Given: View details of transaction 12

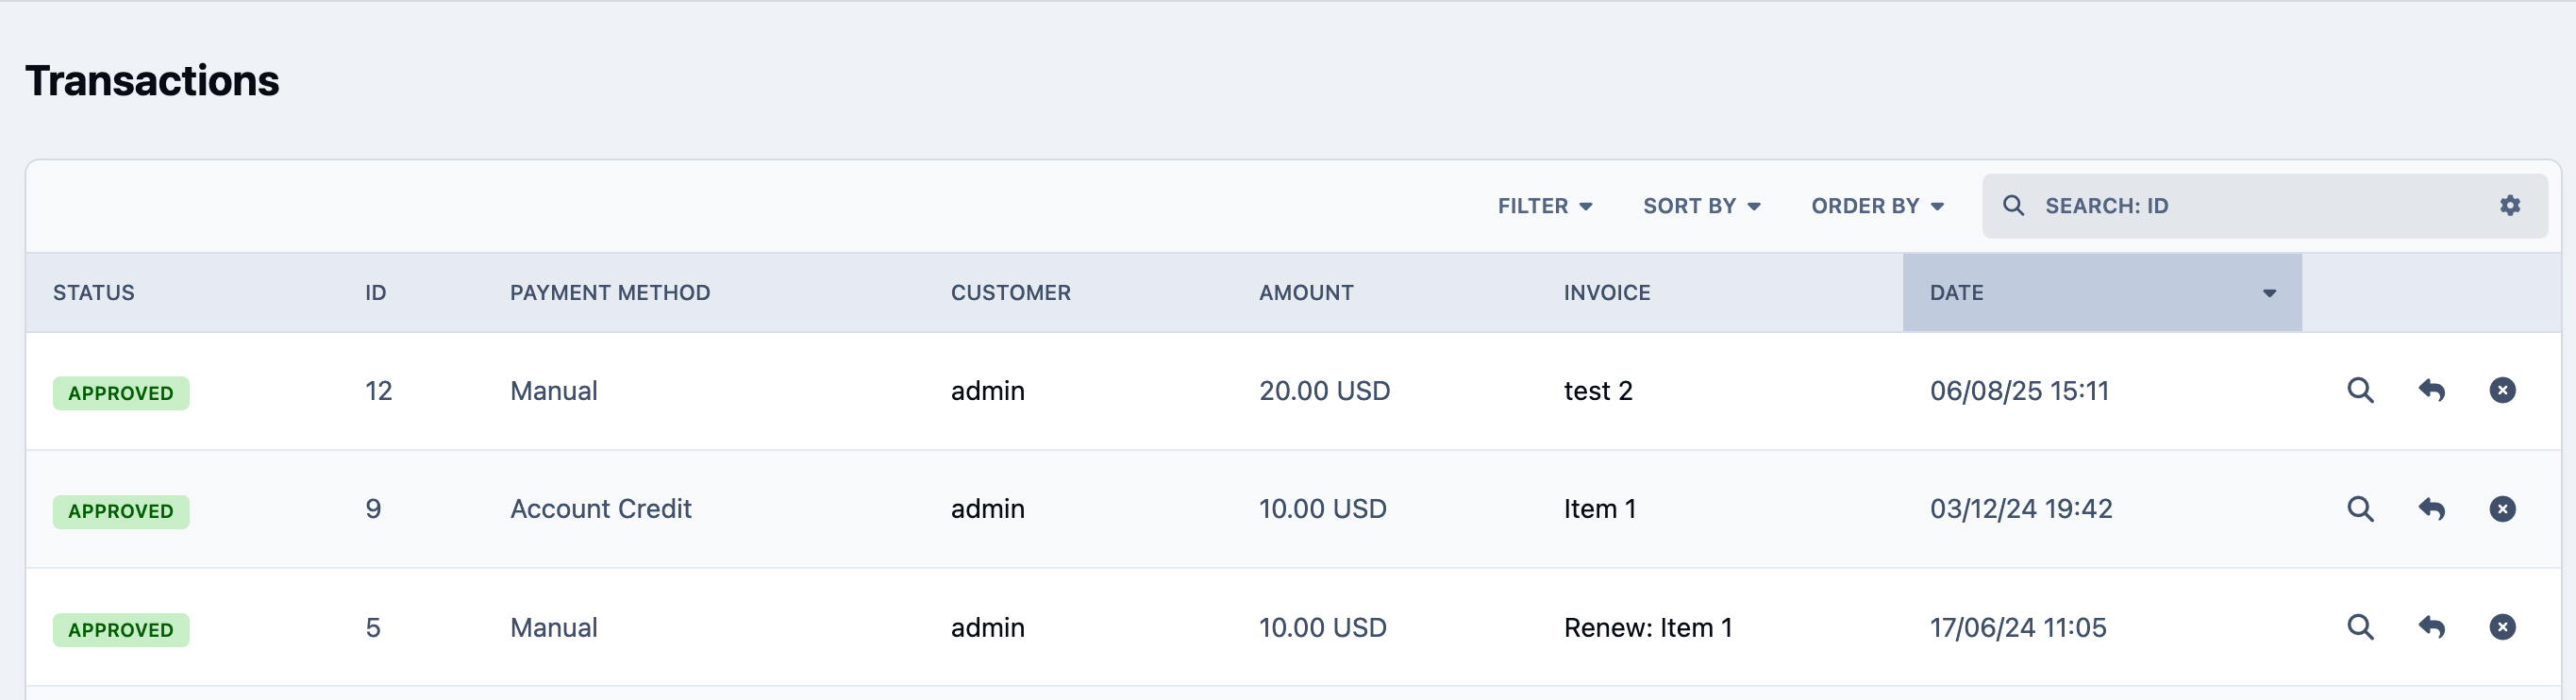Looking at the screenshot, I should (2360, 390).
